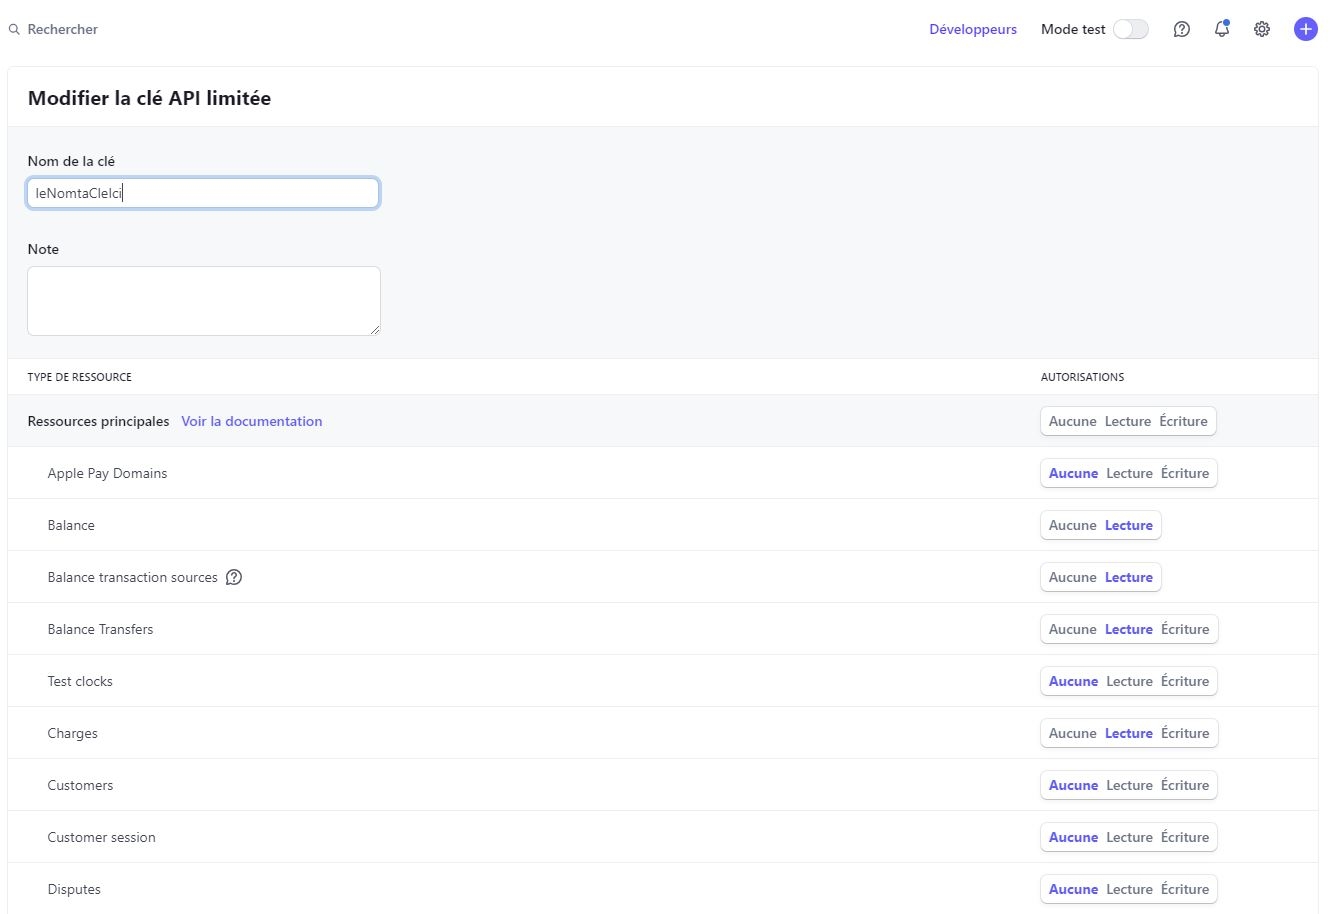Set all Ressources principales to Lecture
Image resolution: width=1330 pixels, height=914 pixels.
coord(1127,421)
